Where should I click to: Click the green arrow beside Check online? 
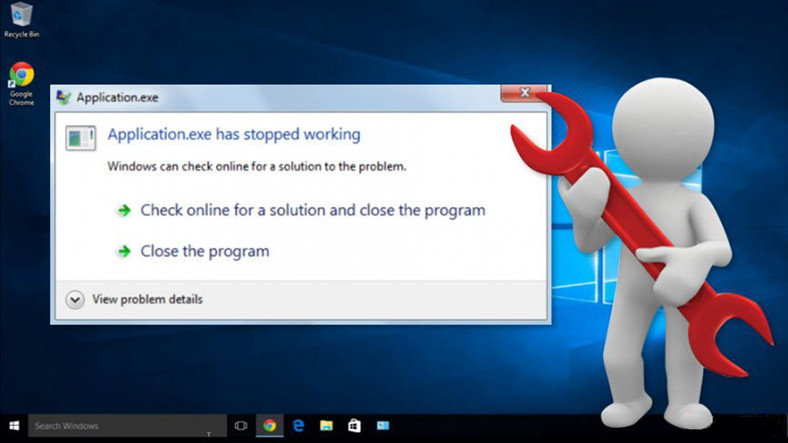point(124,211)
